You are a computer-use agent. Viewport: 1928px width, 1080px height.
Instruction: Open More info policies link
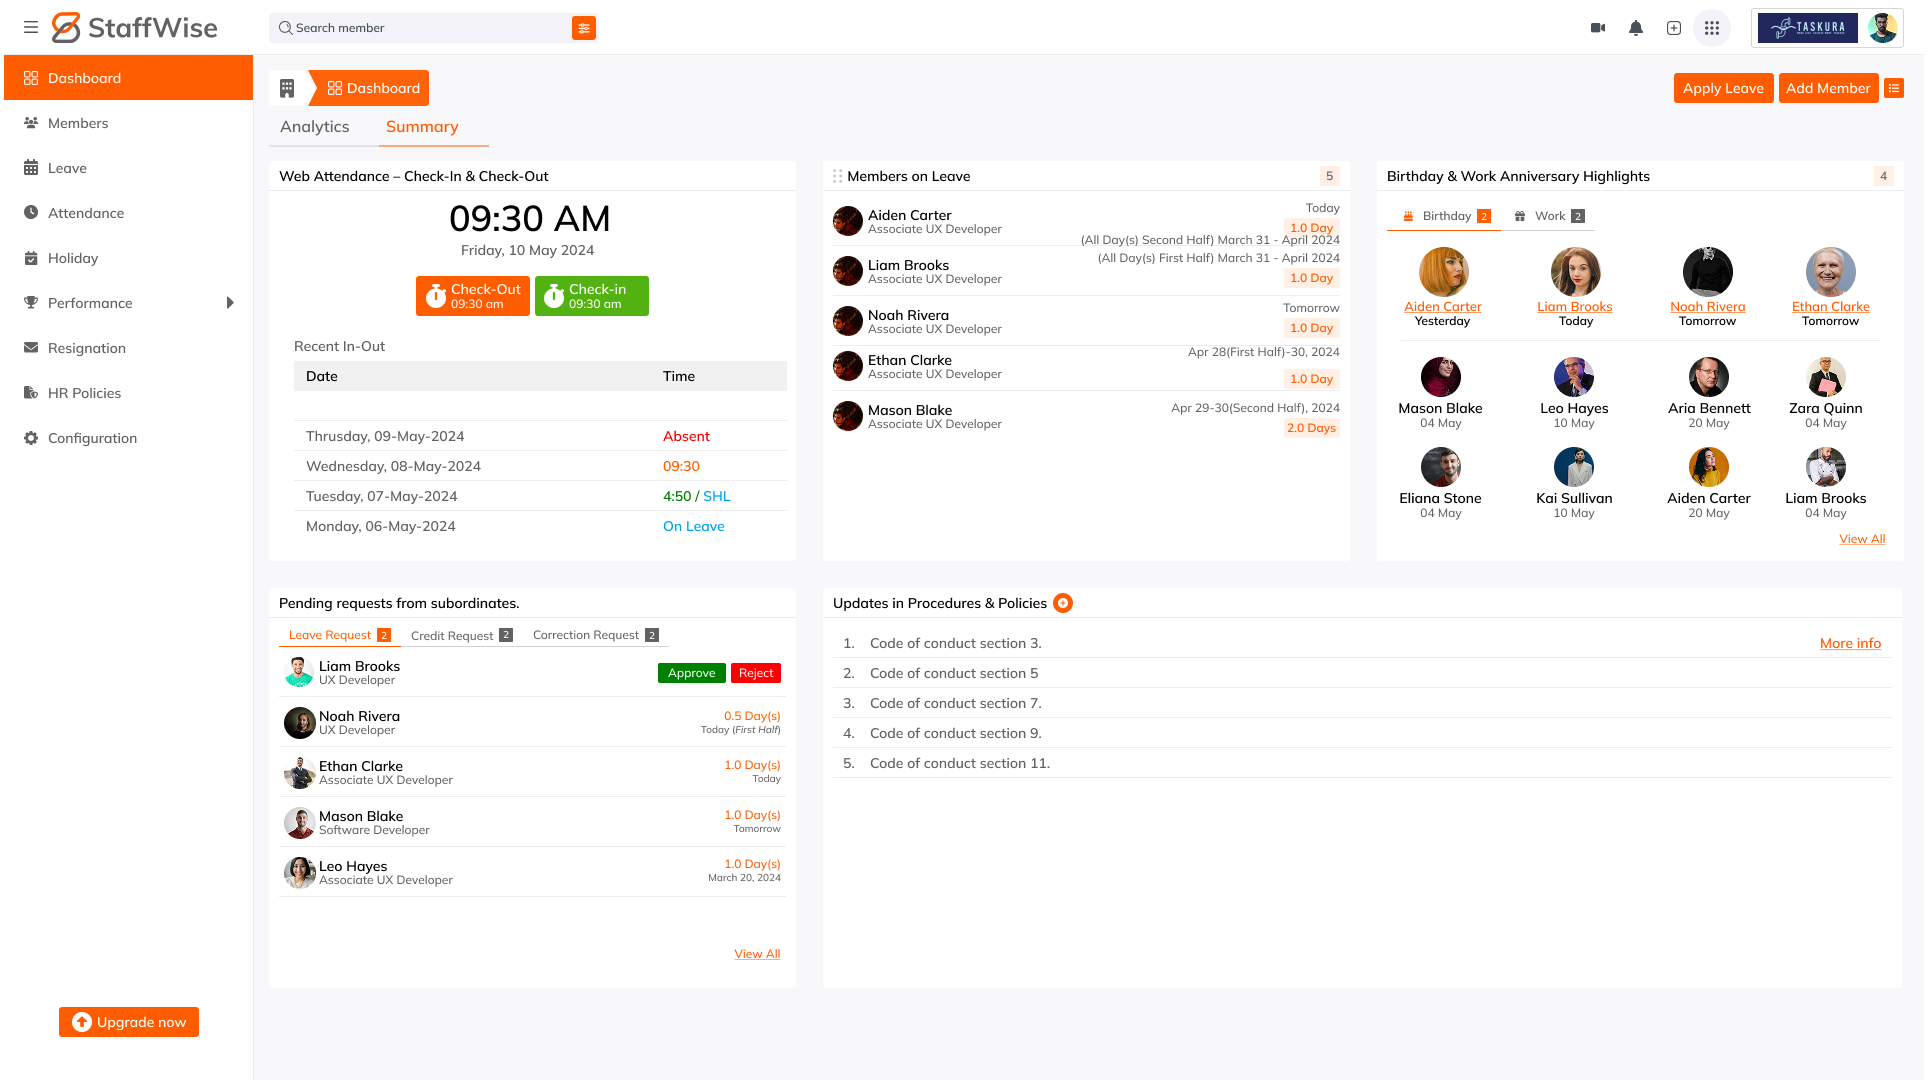(1850, 643)
